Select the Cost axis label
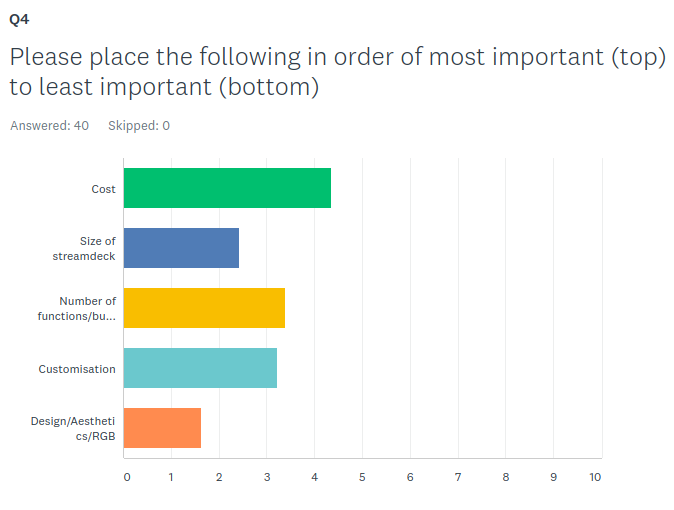This screenshot has height=510, width=674. (x=104, y=189)
